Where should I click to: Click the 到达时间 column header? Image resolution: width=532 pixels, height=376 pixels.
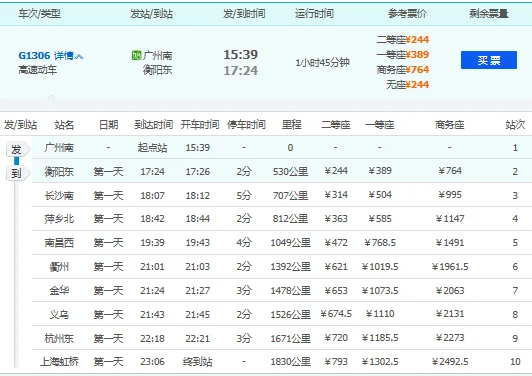[x=154, y=125]
